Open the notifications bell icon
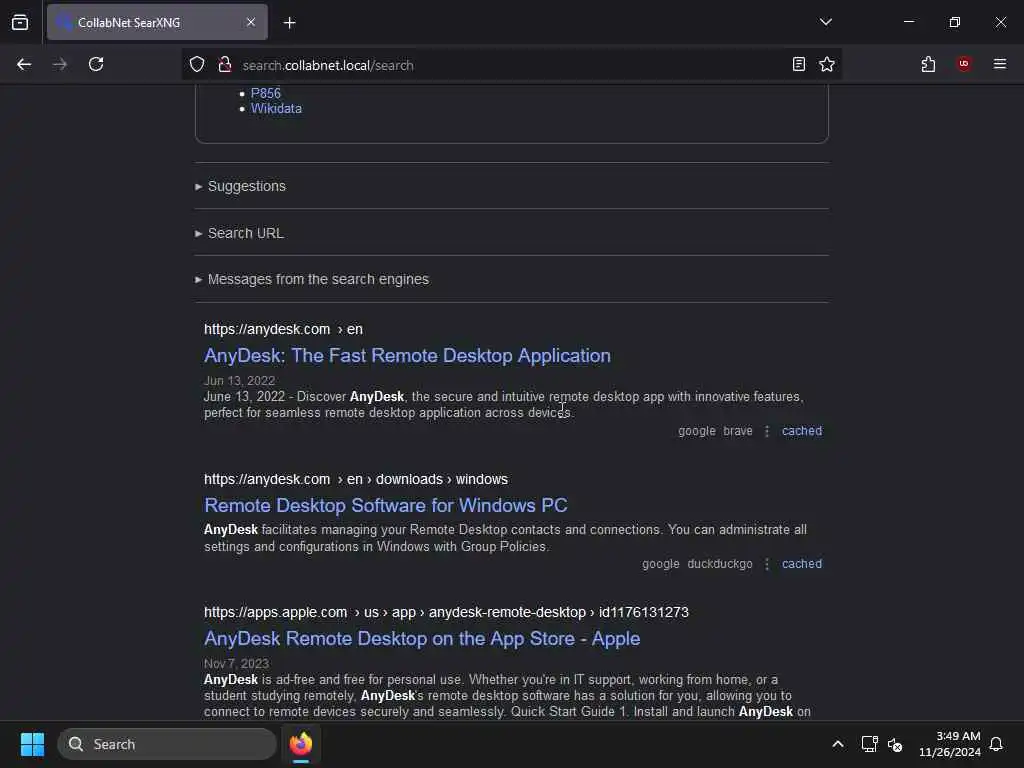Screen dimensions: 1024x768 pos(996,744)
